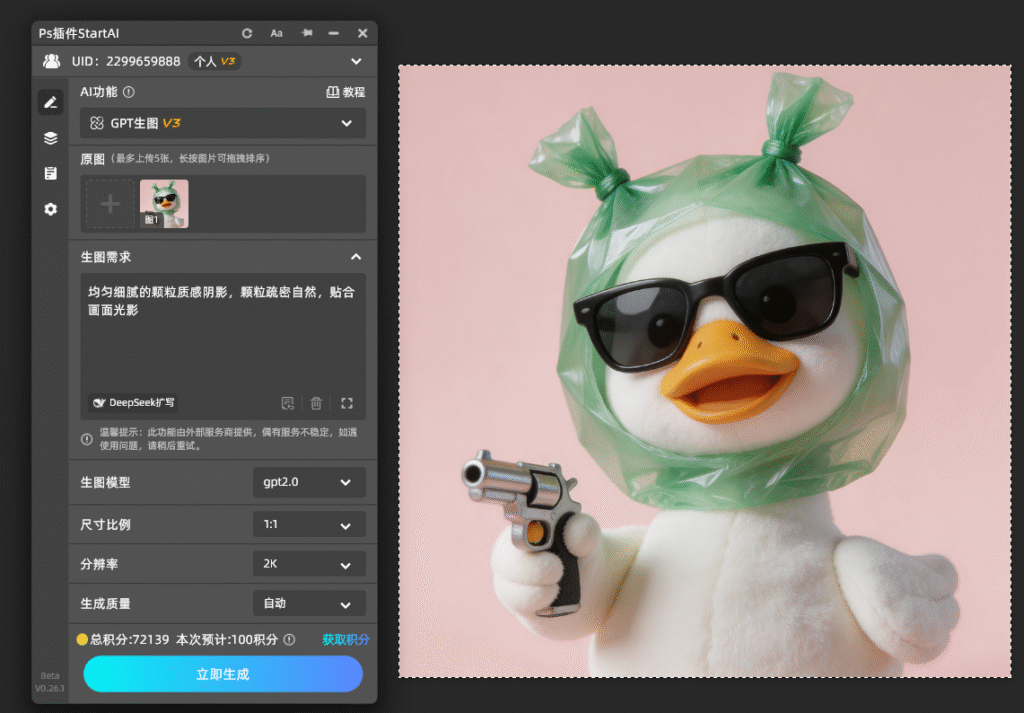
Task: Change the 尺寸比例 1:1 dropdown
Action: point(309,524)
